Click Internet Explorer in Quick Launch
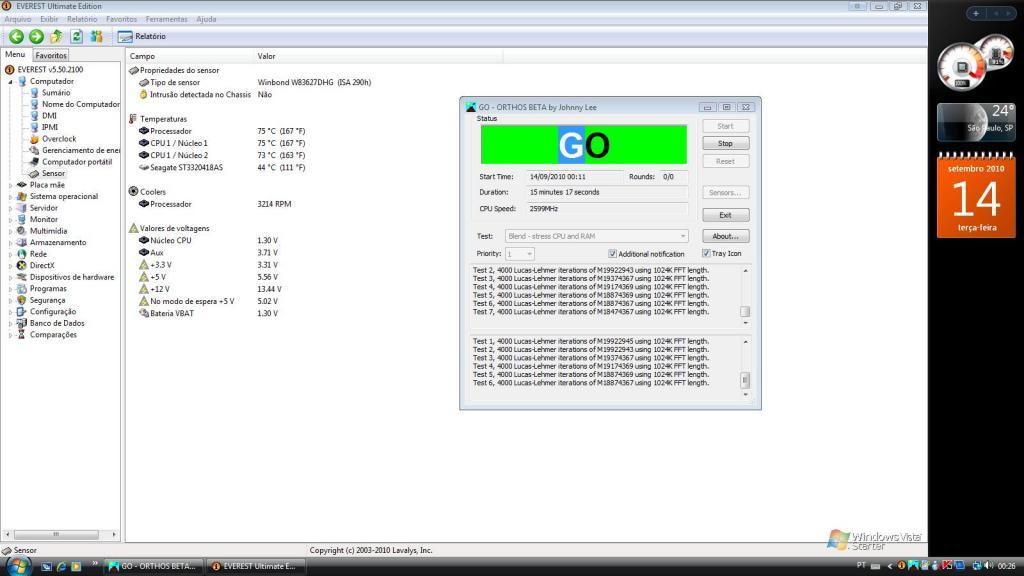 click(x=61, y=566)
